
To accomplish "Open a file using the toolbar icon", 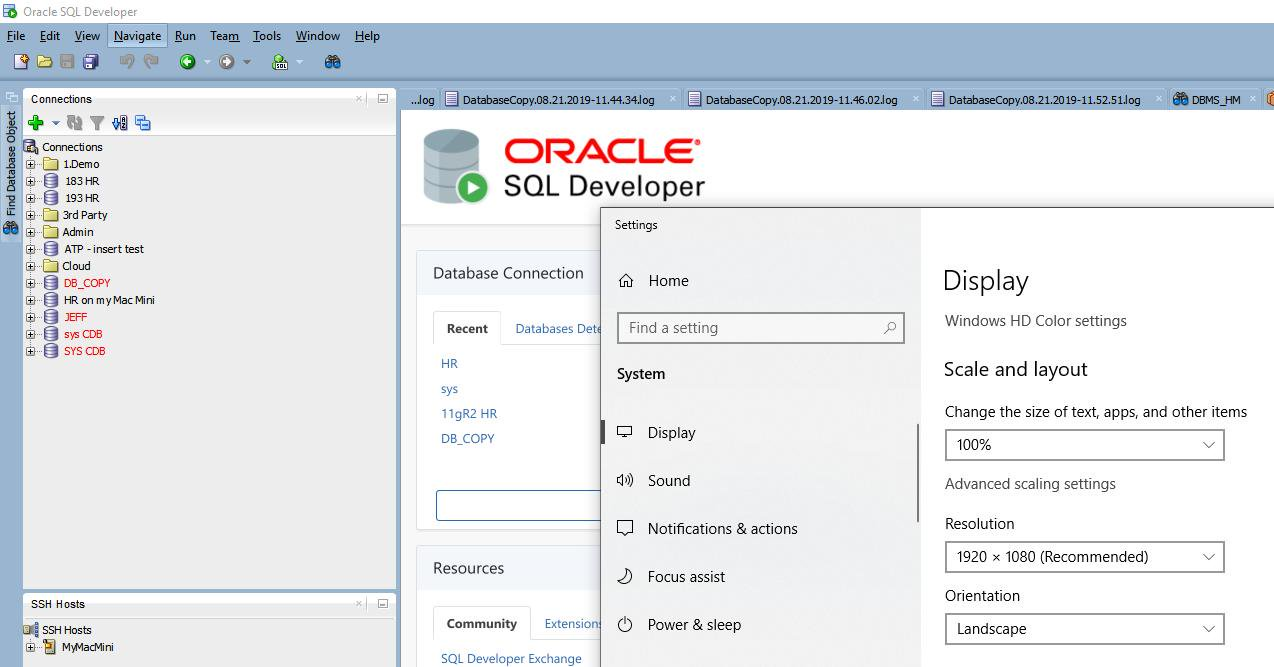I will [45, 61].
